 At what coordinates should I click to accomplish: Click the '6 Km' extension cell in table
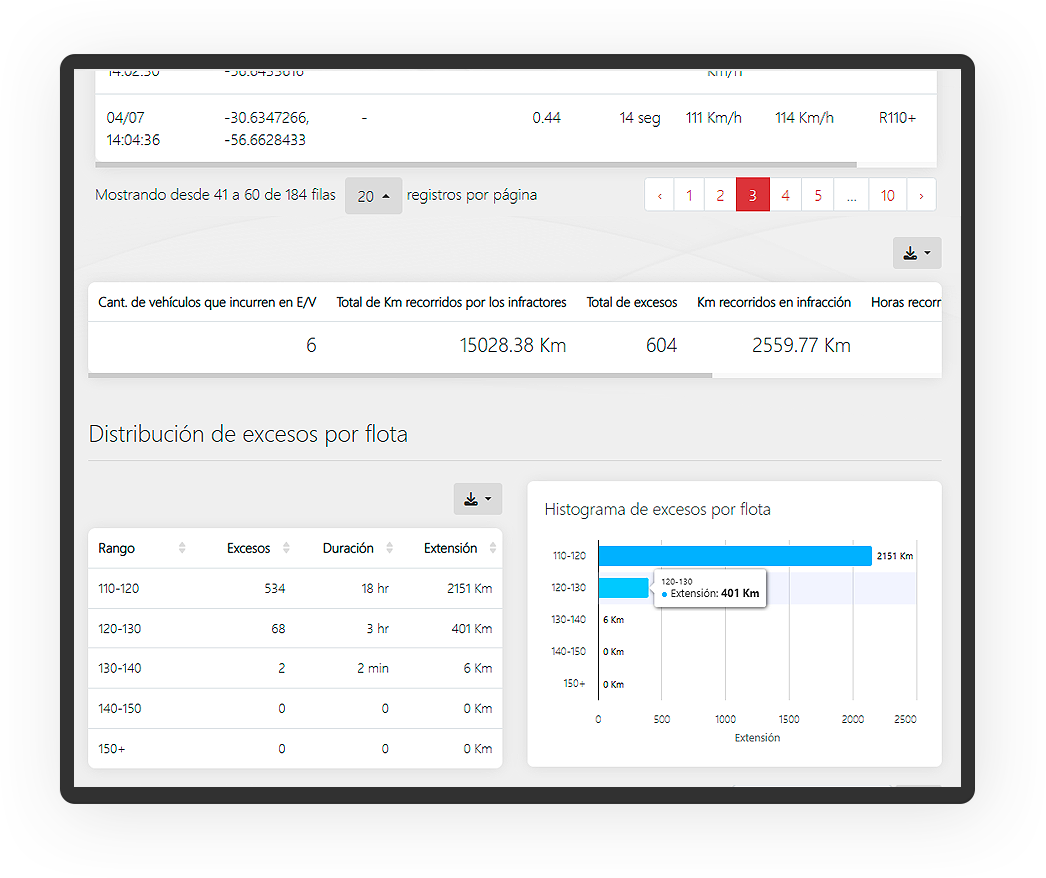pos(478,669)
